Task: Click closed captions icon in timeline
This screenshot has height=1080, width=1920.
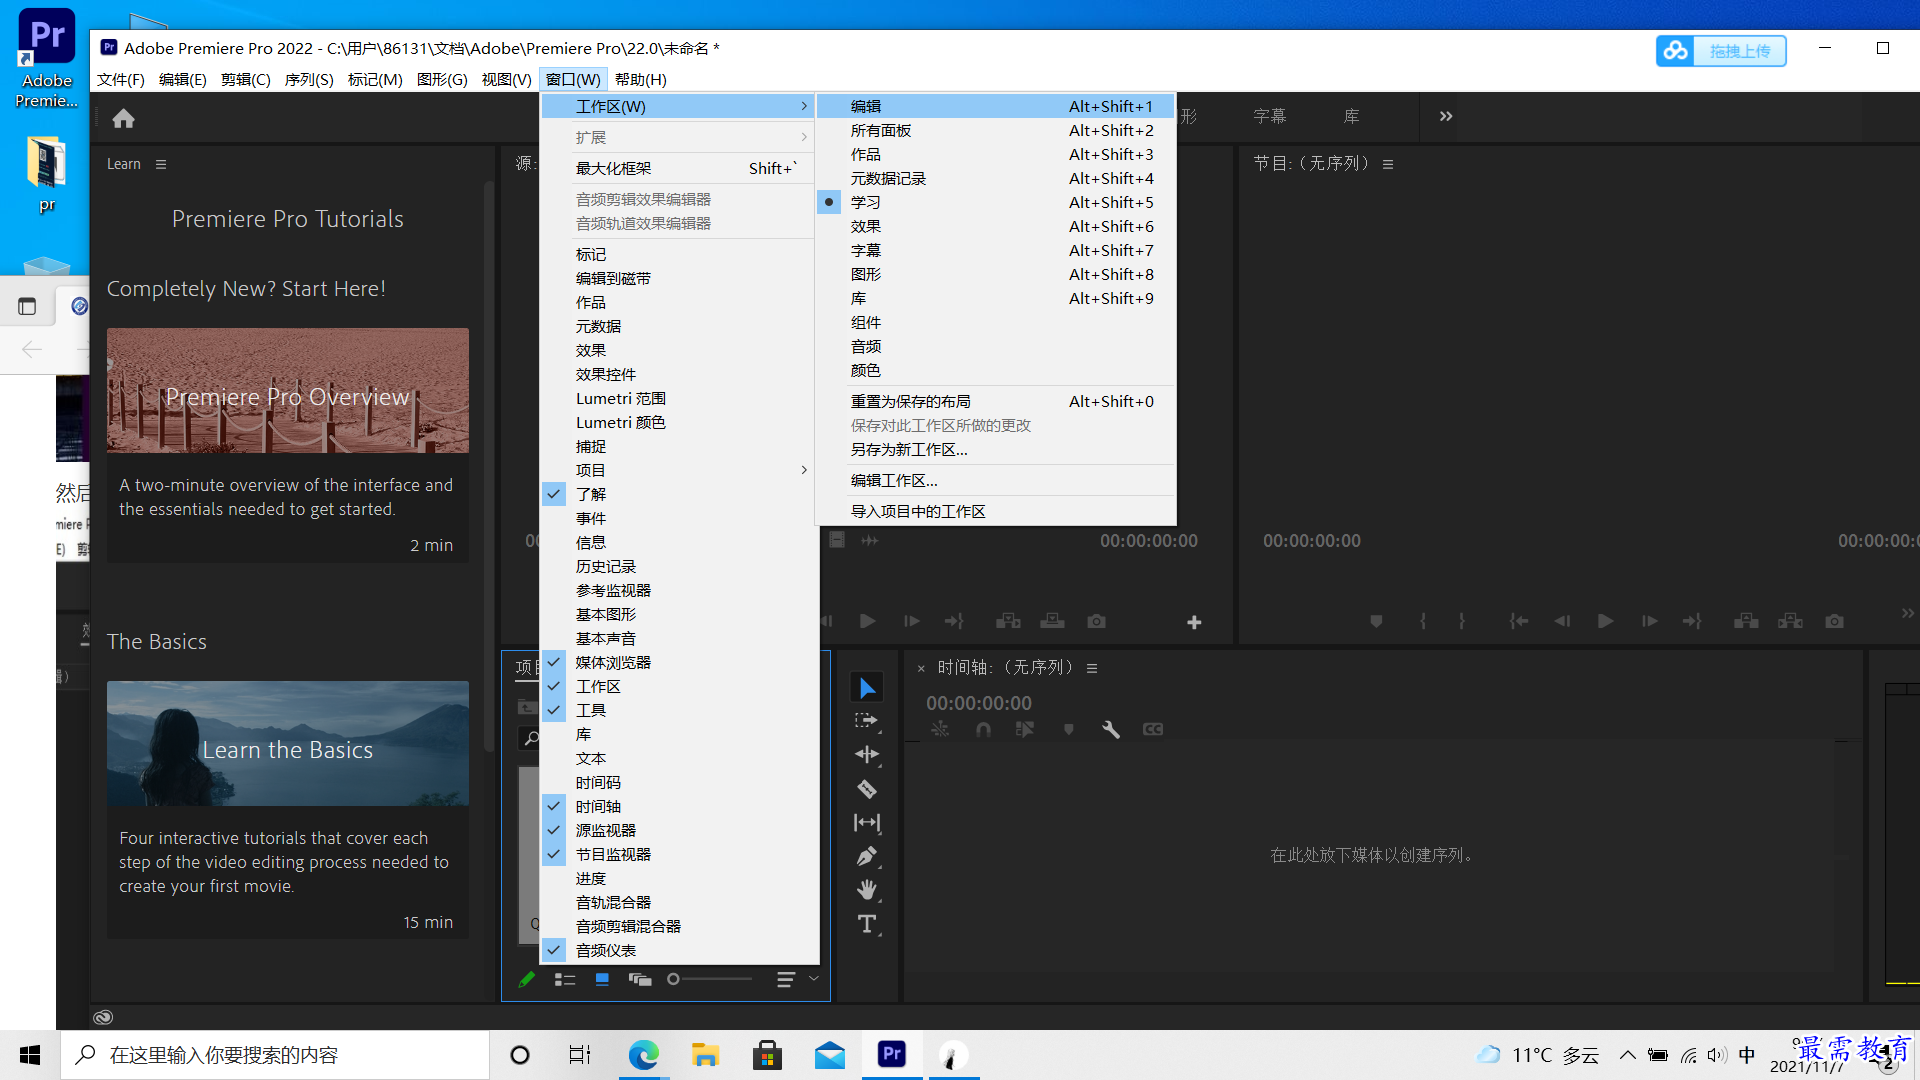Action: click(1153, 730)
